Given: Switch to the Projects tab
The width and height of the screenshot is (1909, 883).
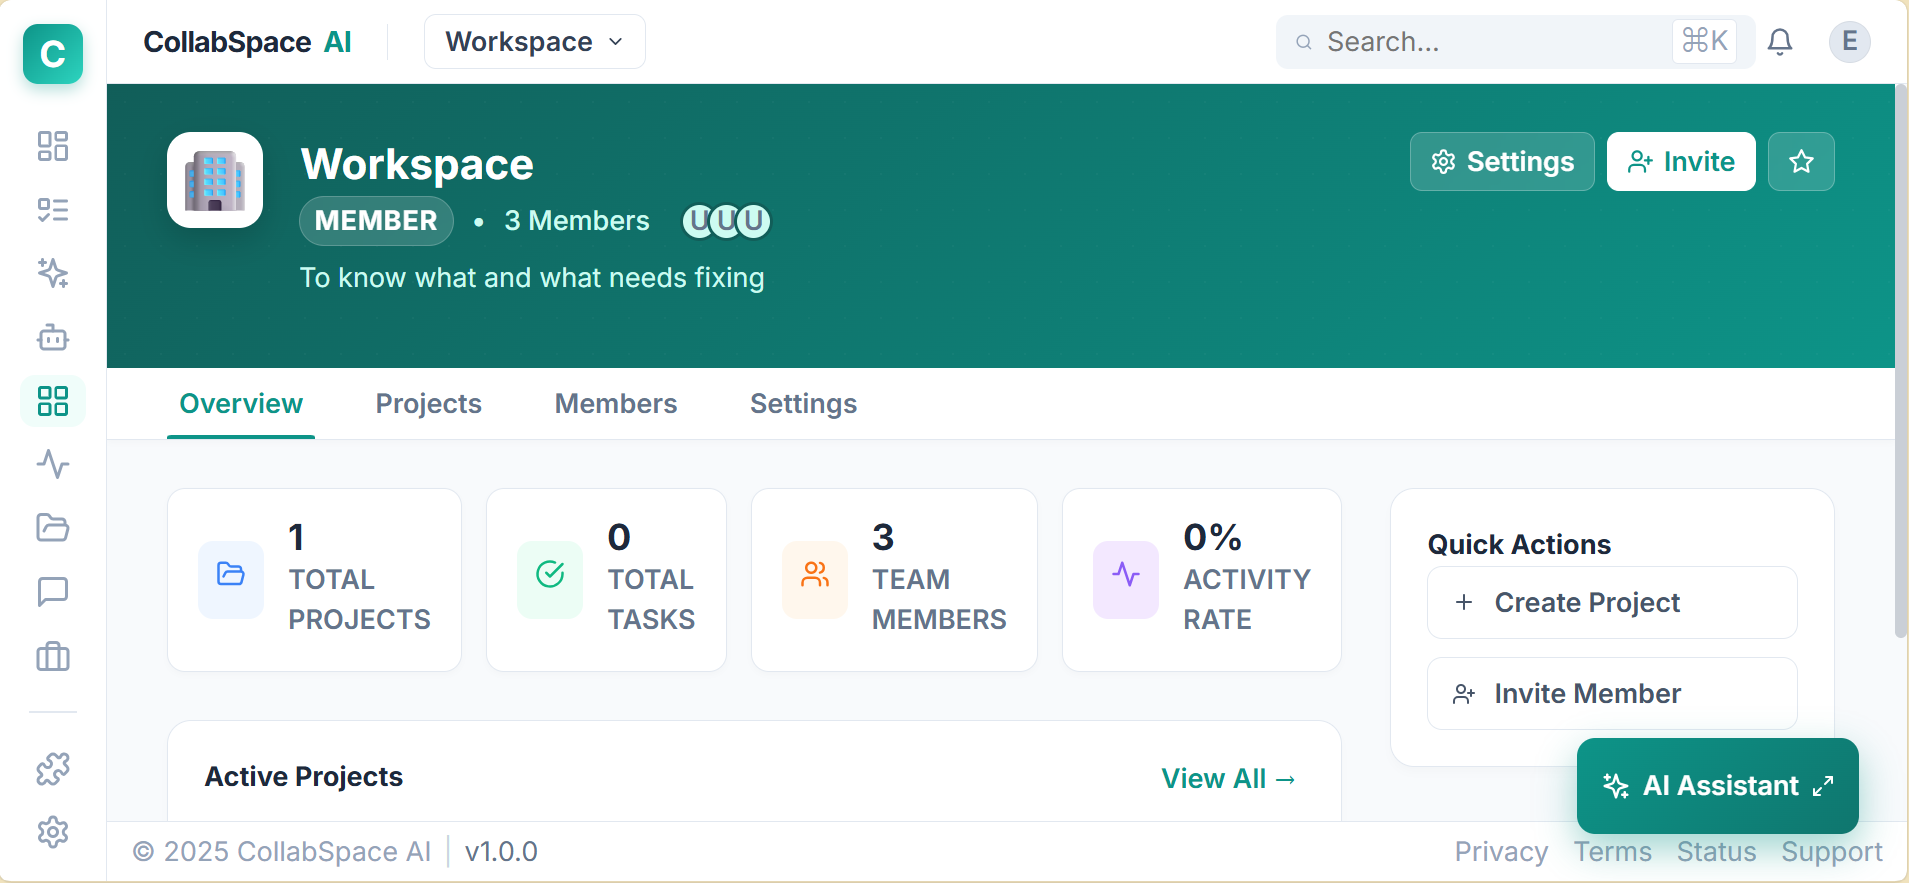Looking at the screenshot, I should (x=428, y=404).
